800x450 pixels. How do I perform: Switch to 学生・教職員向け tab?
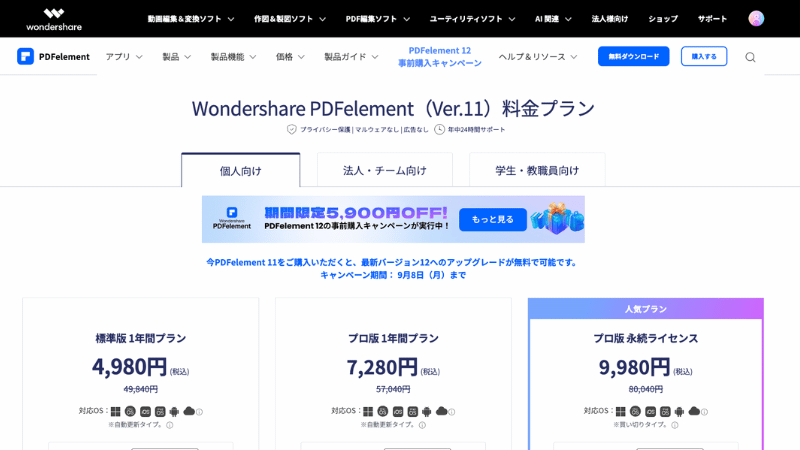pos(537,170)
